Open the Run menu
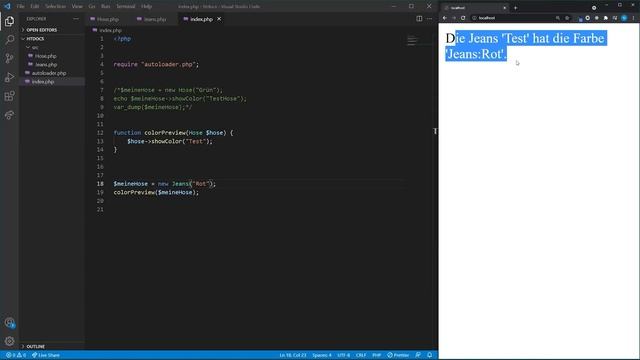Screen dimensions: 640x360 coord(105,7)
